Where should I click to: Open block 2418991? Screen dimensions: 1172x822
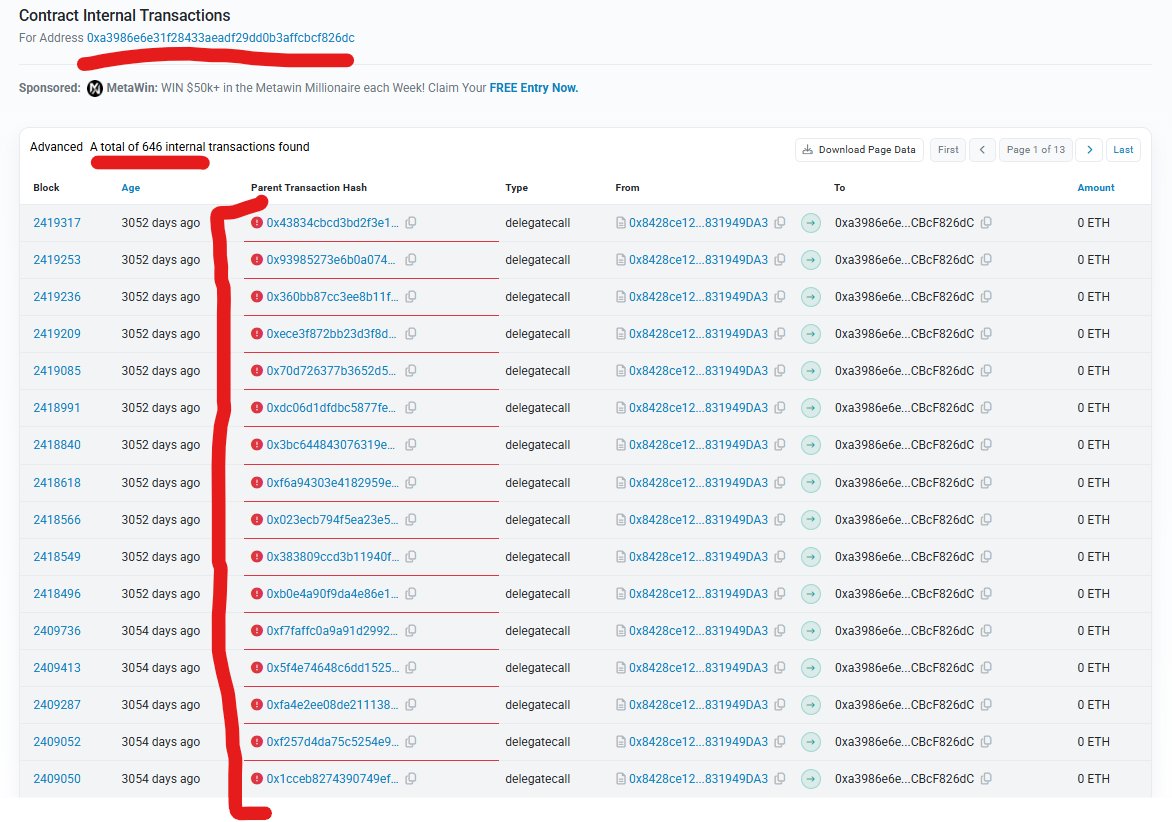(57, 408)
